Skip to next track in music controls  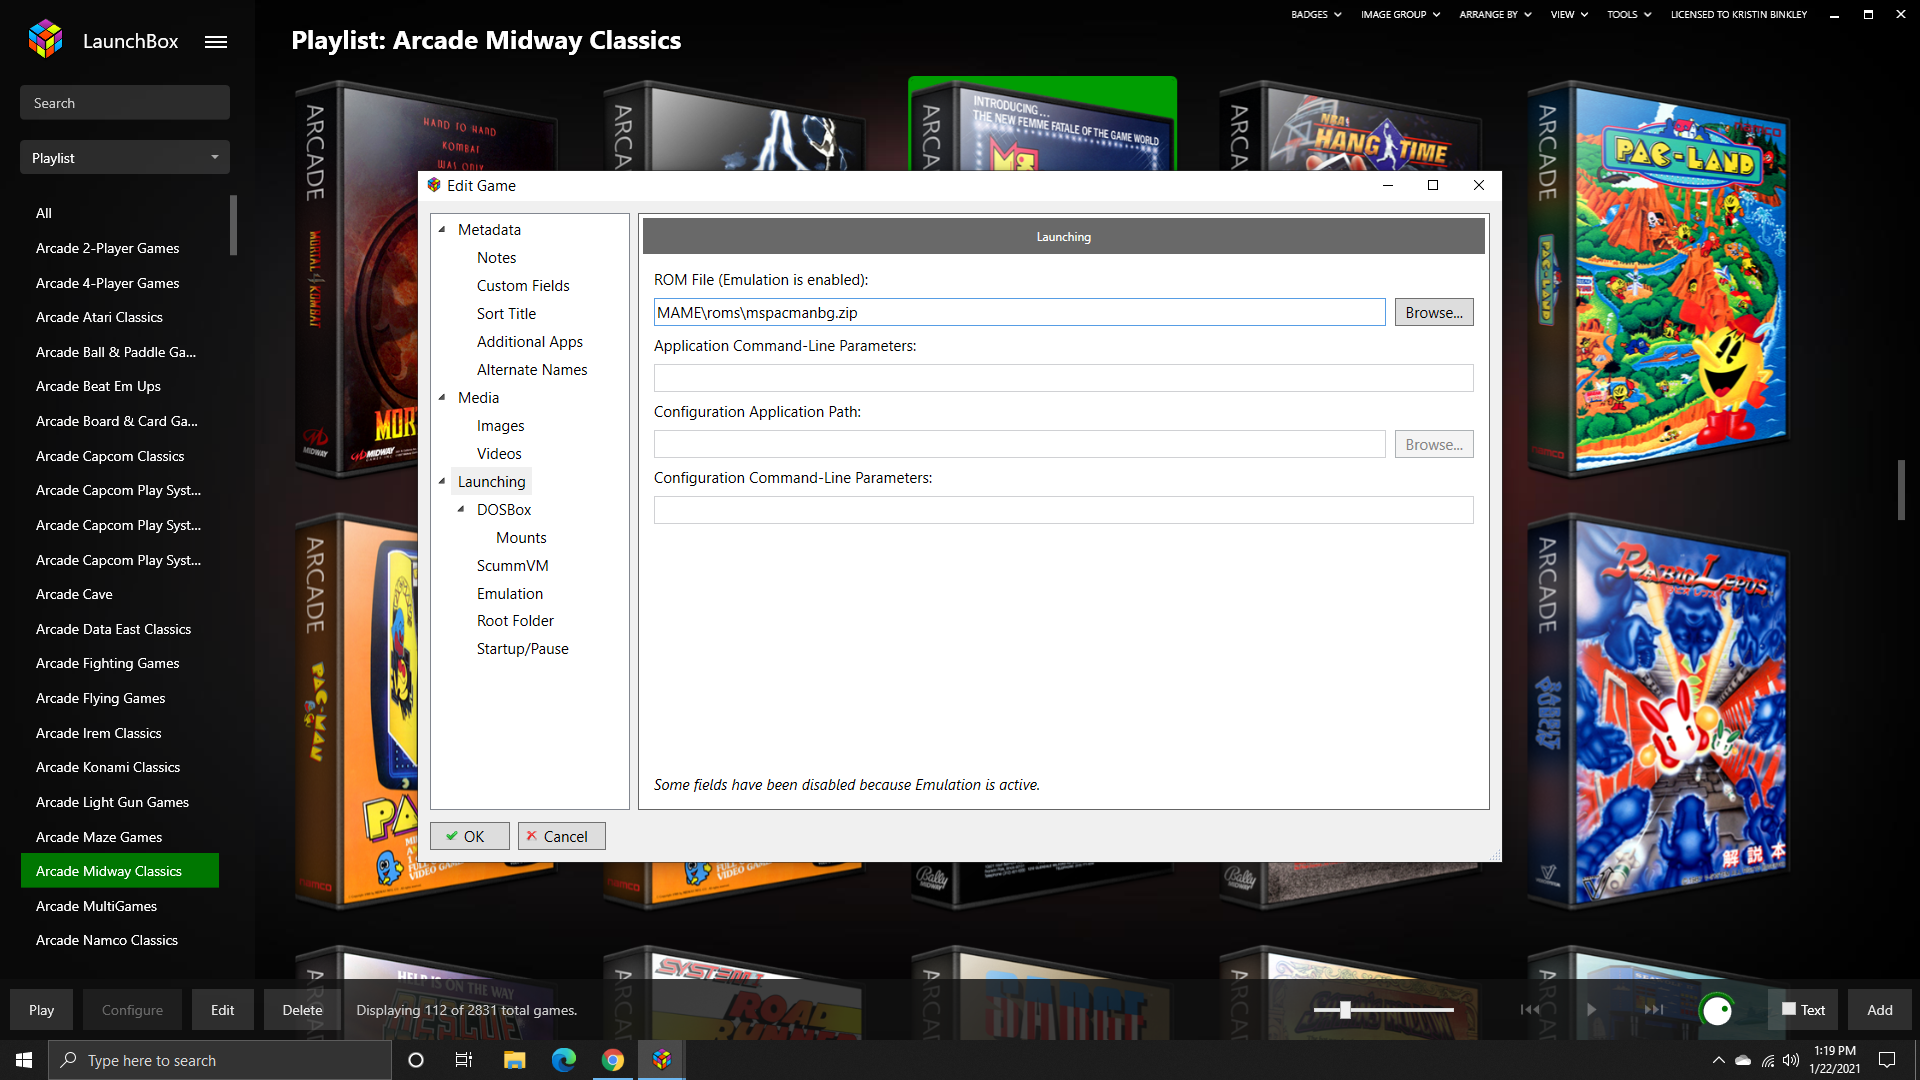click(x=1654, y=1010)
